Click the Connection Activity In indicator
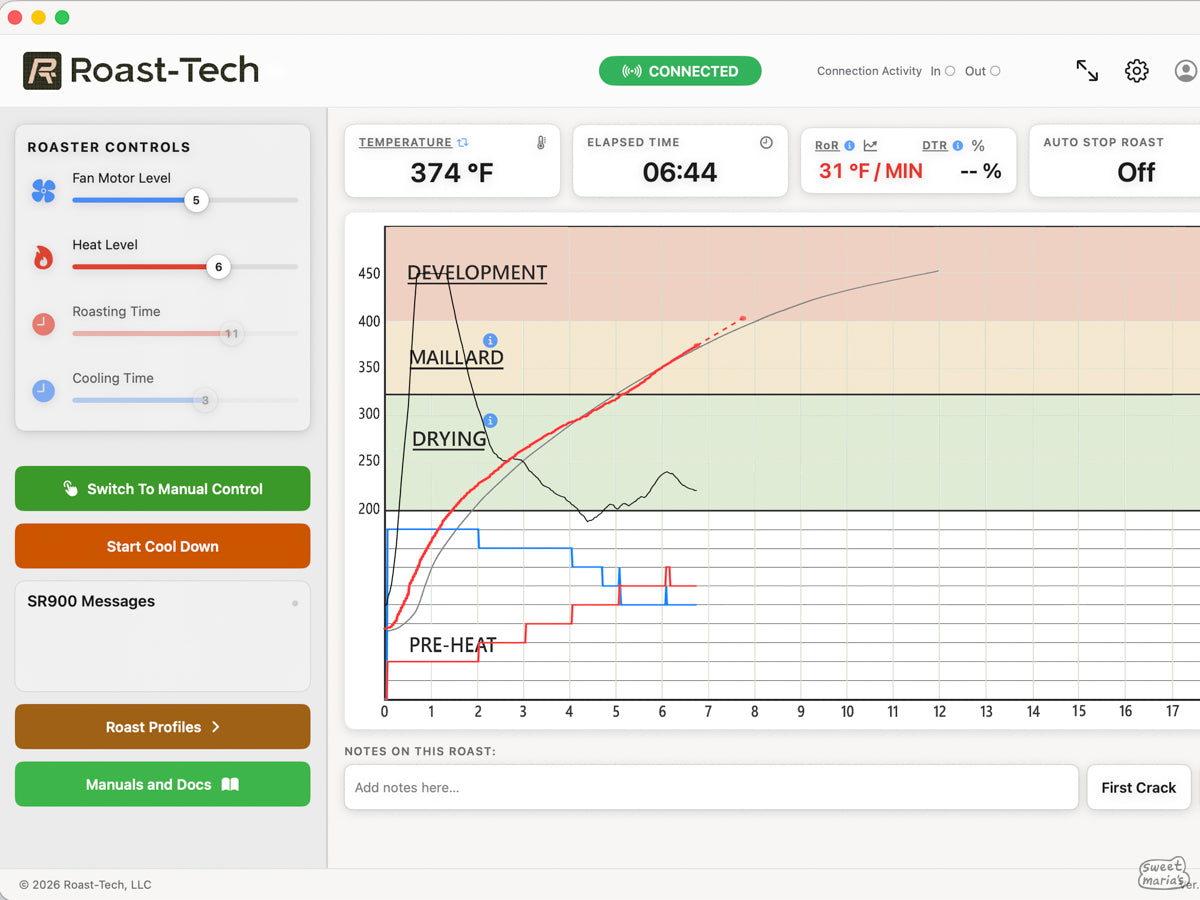Image resolution: width=1200 pixels, height=900 pixels. click(950, 71)
